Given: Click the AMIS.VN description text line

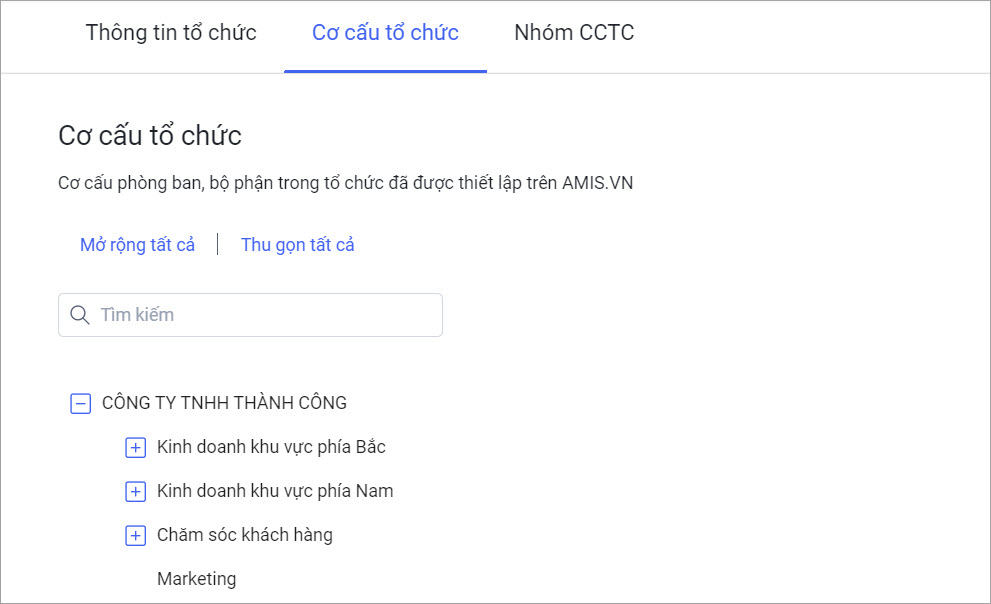Looking at the screenshot, I should pos(345,184).
